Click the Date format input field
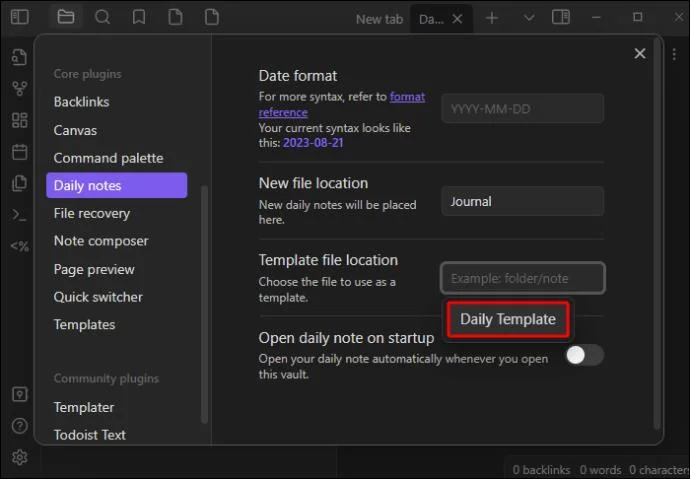Viewport: 690px width, 479px height. 522,108
